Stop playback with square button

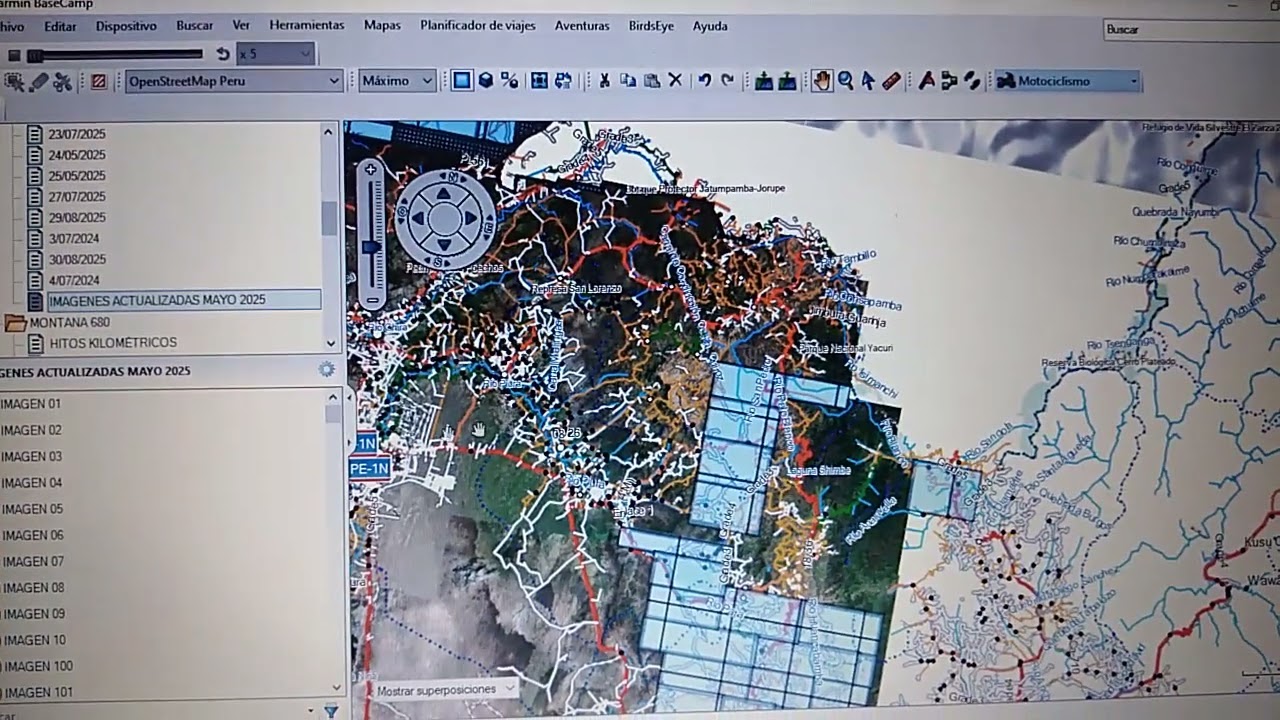click(x=14, y=55)
